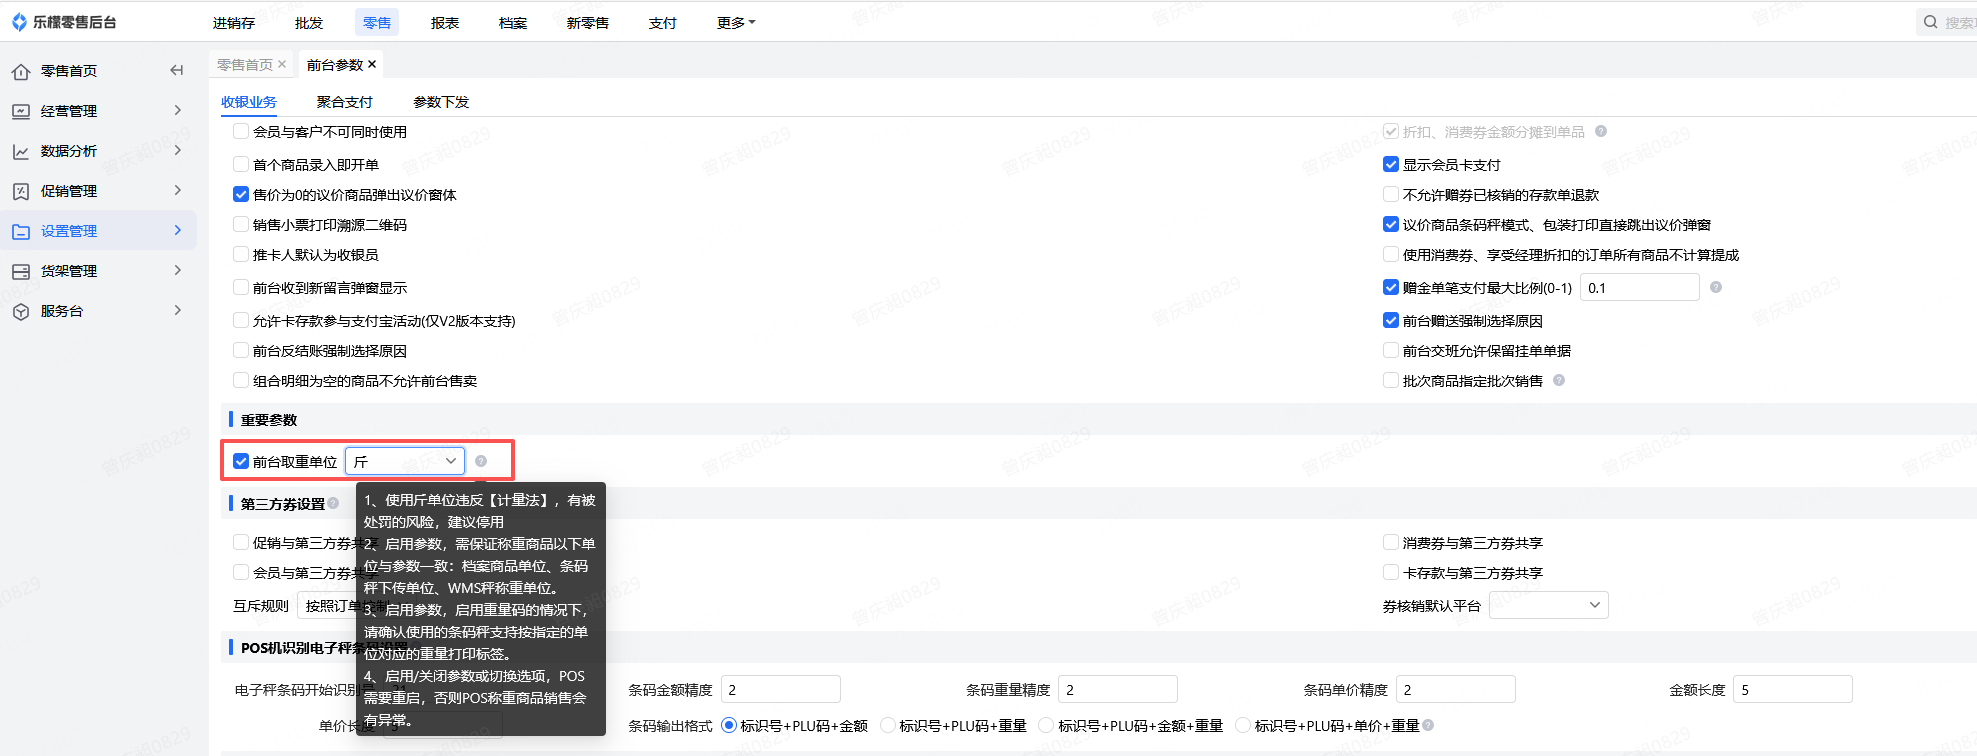Toggle 会员与客户不可同时使用 checkbox
1977x756 pixels.
(241, 131)
